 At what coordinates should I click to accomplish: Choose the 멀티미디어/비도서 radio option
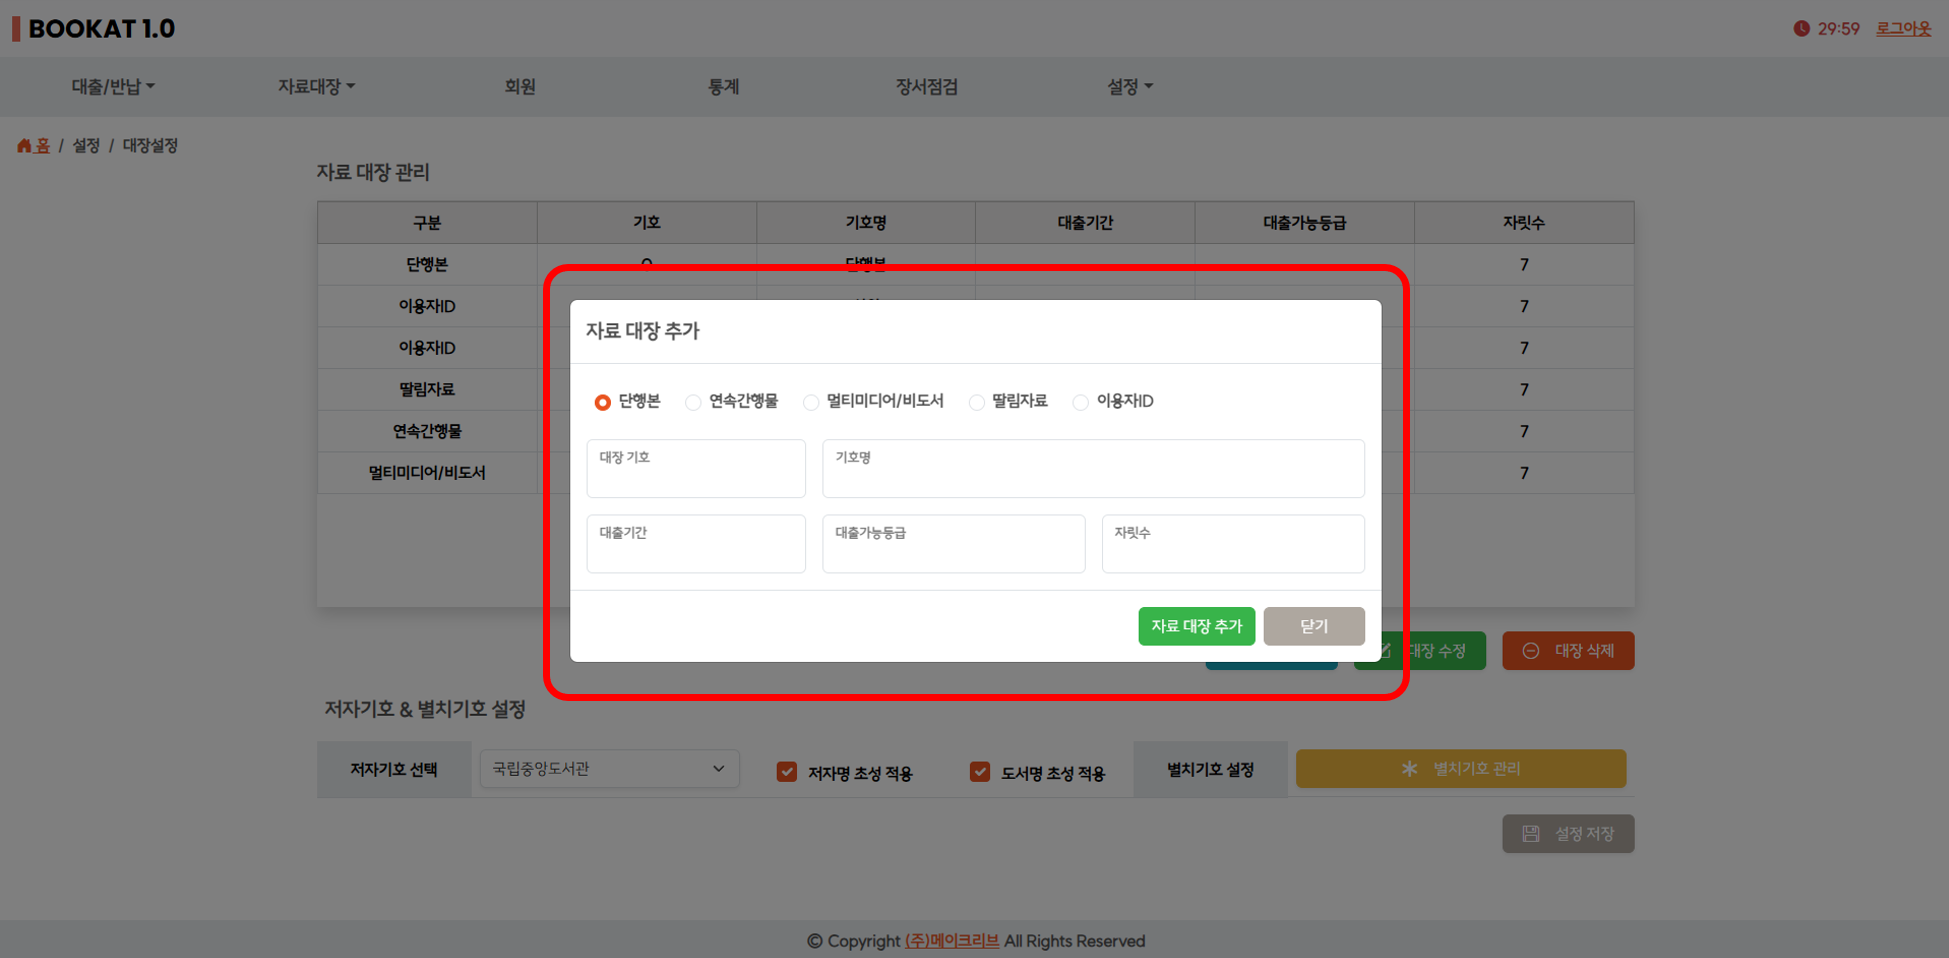pyautogui.click(x=811, y=402)
